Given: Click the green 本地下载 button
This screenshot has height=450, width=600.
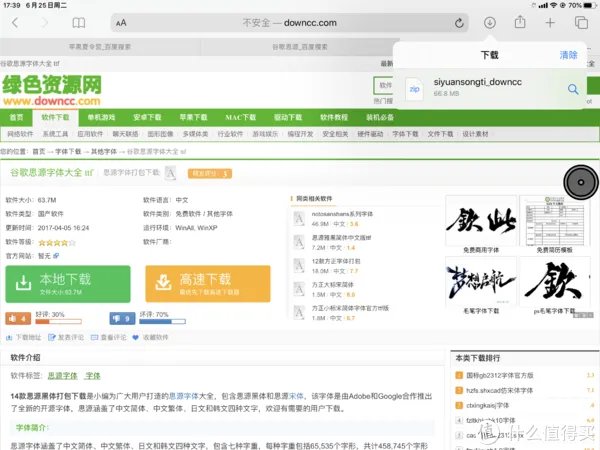Looking at the screenshot, I should (x=68, y=284).
